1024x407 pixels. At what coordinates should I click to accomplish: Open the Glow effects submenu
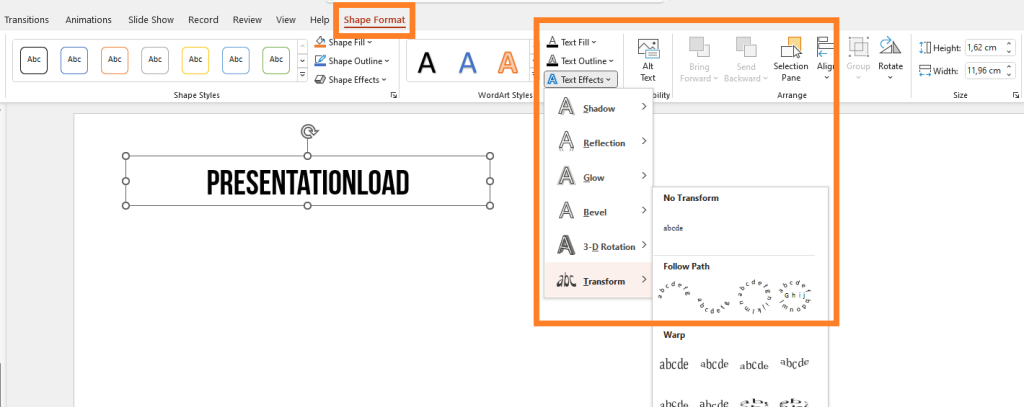(598, 178)
